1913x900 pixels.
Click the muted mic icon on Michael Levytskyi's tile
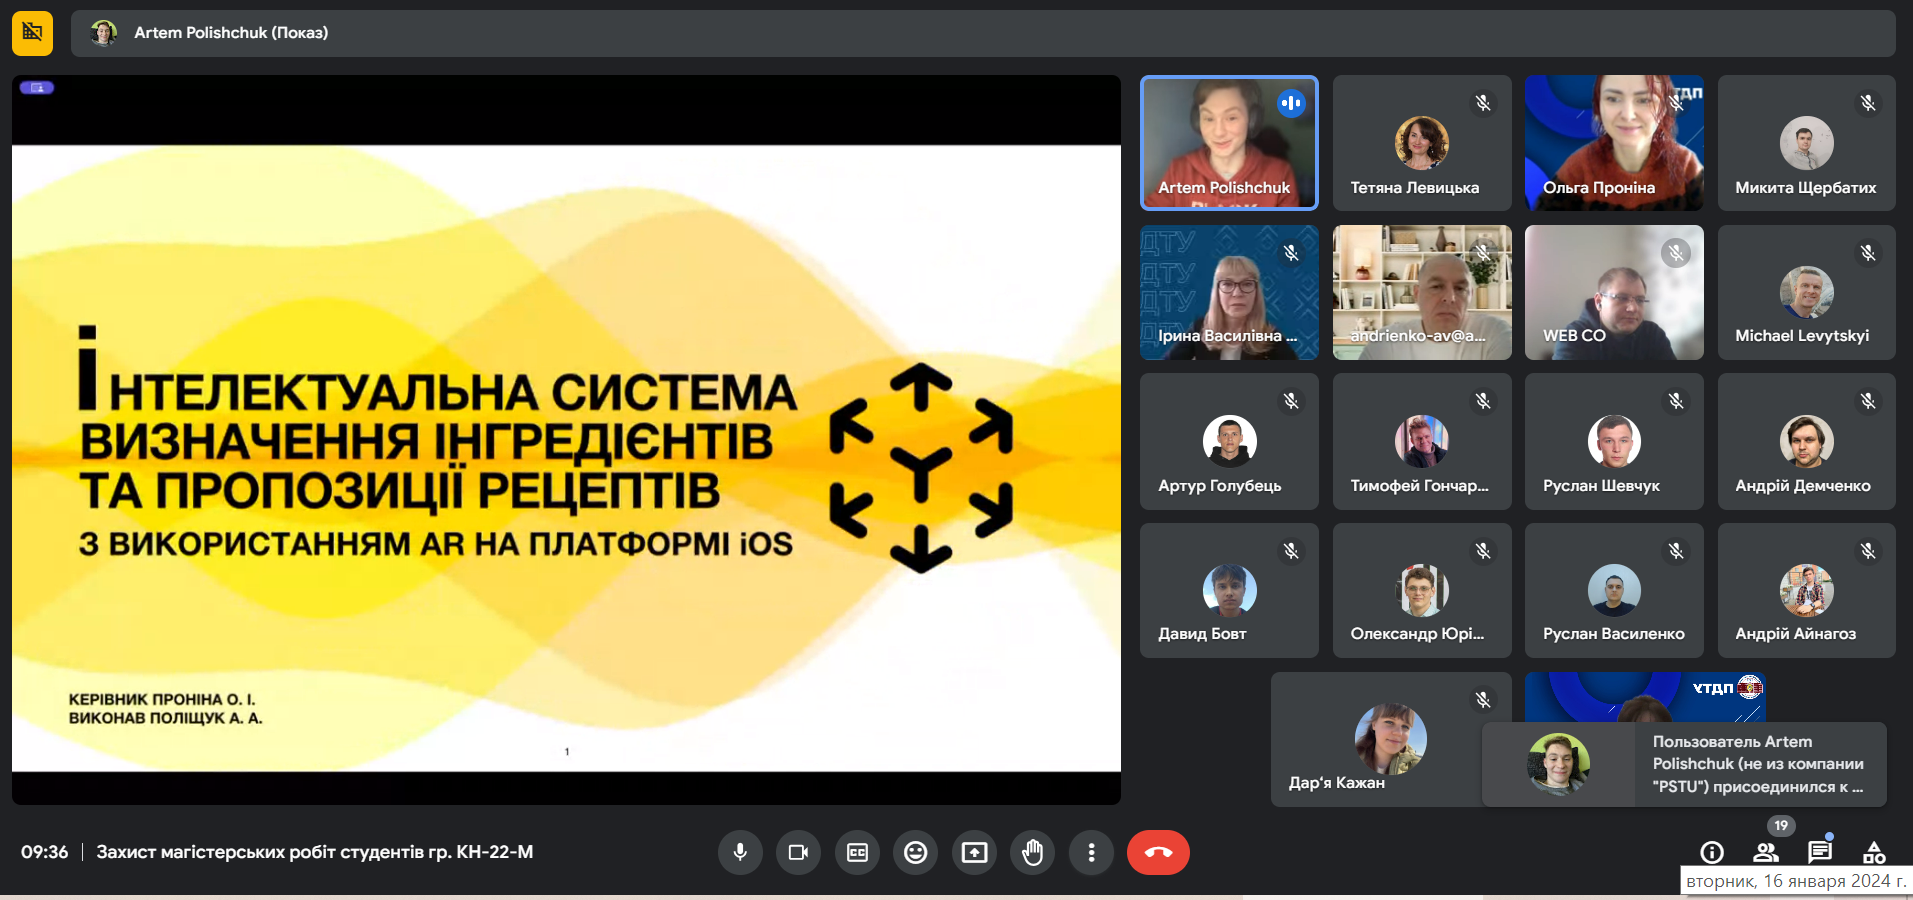point(1868,253)
